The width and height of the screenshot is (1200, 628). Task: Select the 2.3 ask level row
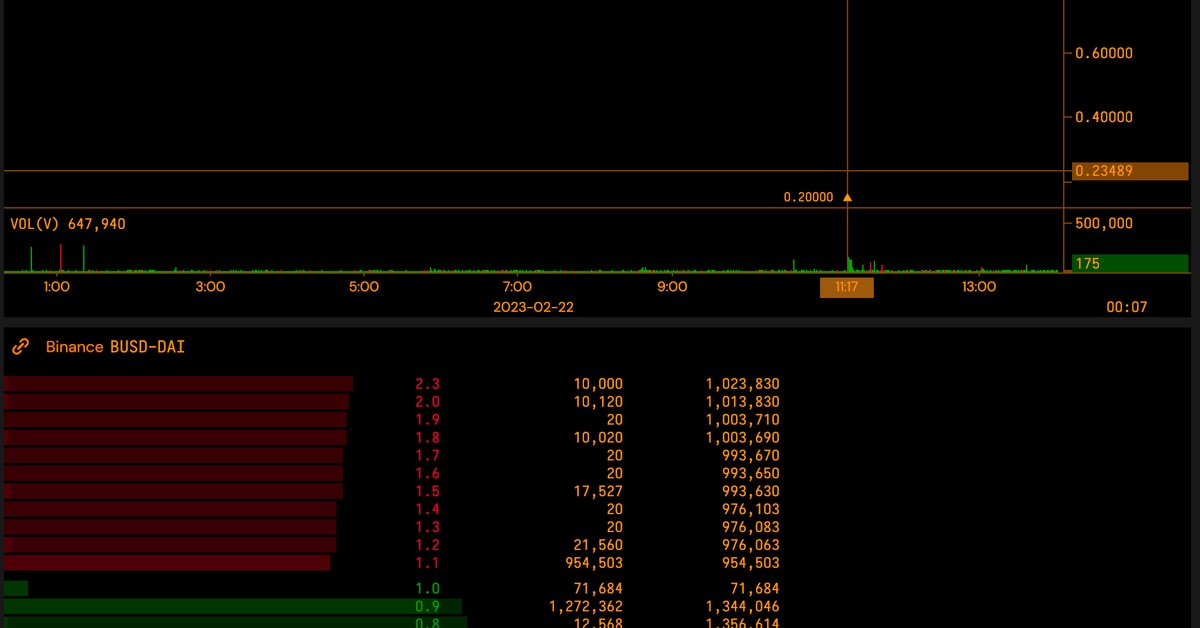click(x=427, y=384)
